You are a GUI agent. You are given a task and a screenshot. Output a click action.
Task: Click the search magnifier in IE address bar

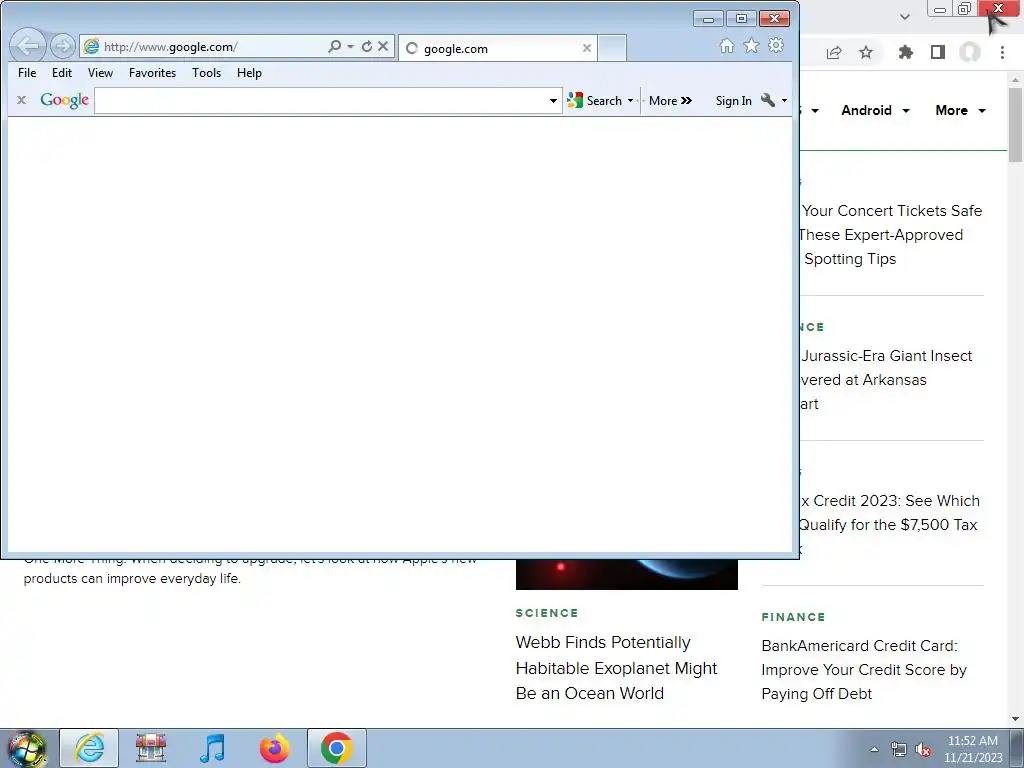coord(334,46)
